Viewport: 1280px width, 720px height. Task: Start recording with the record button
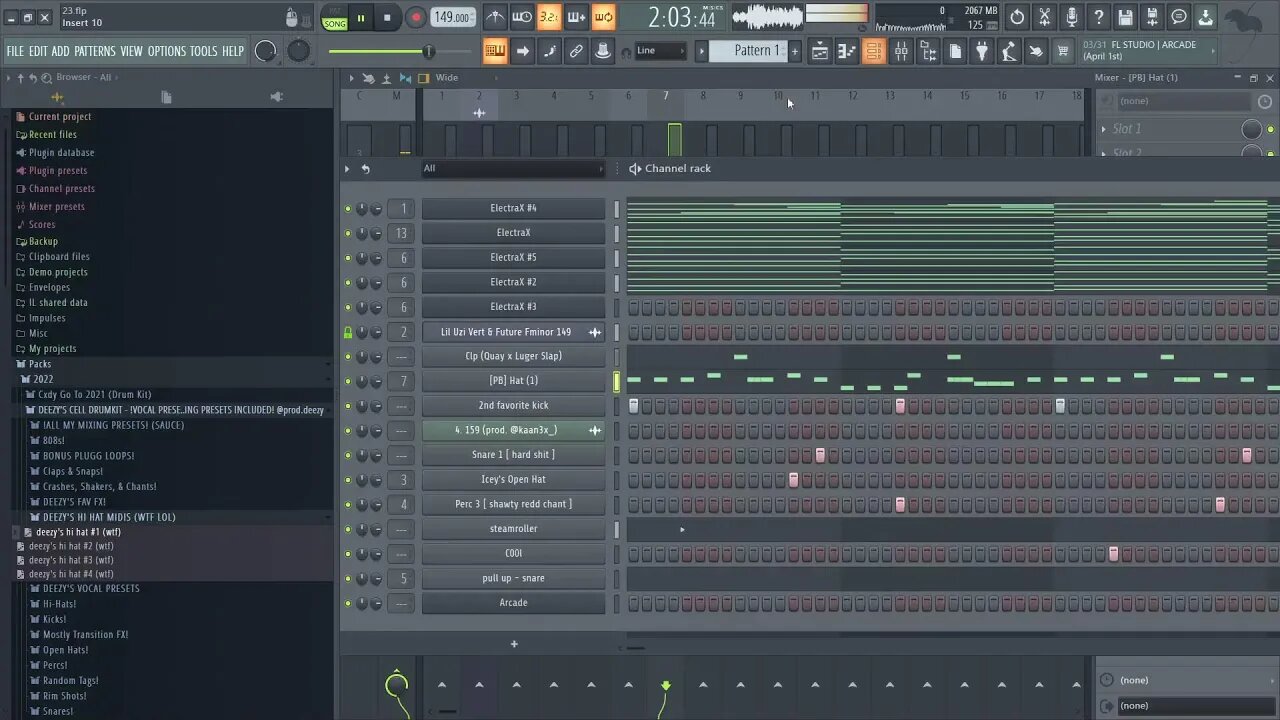(x=416, y=18)
